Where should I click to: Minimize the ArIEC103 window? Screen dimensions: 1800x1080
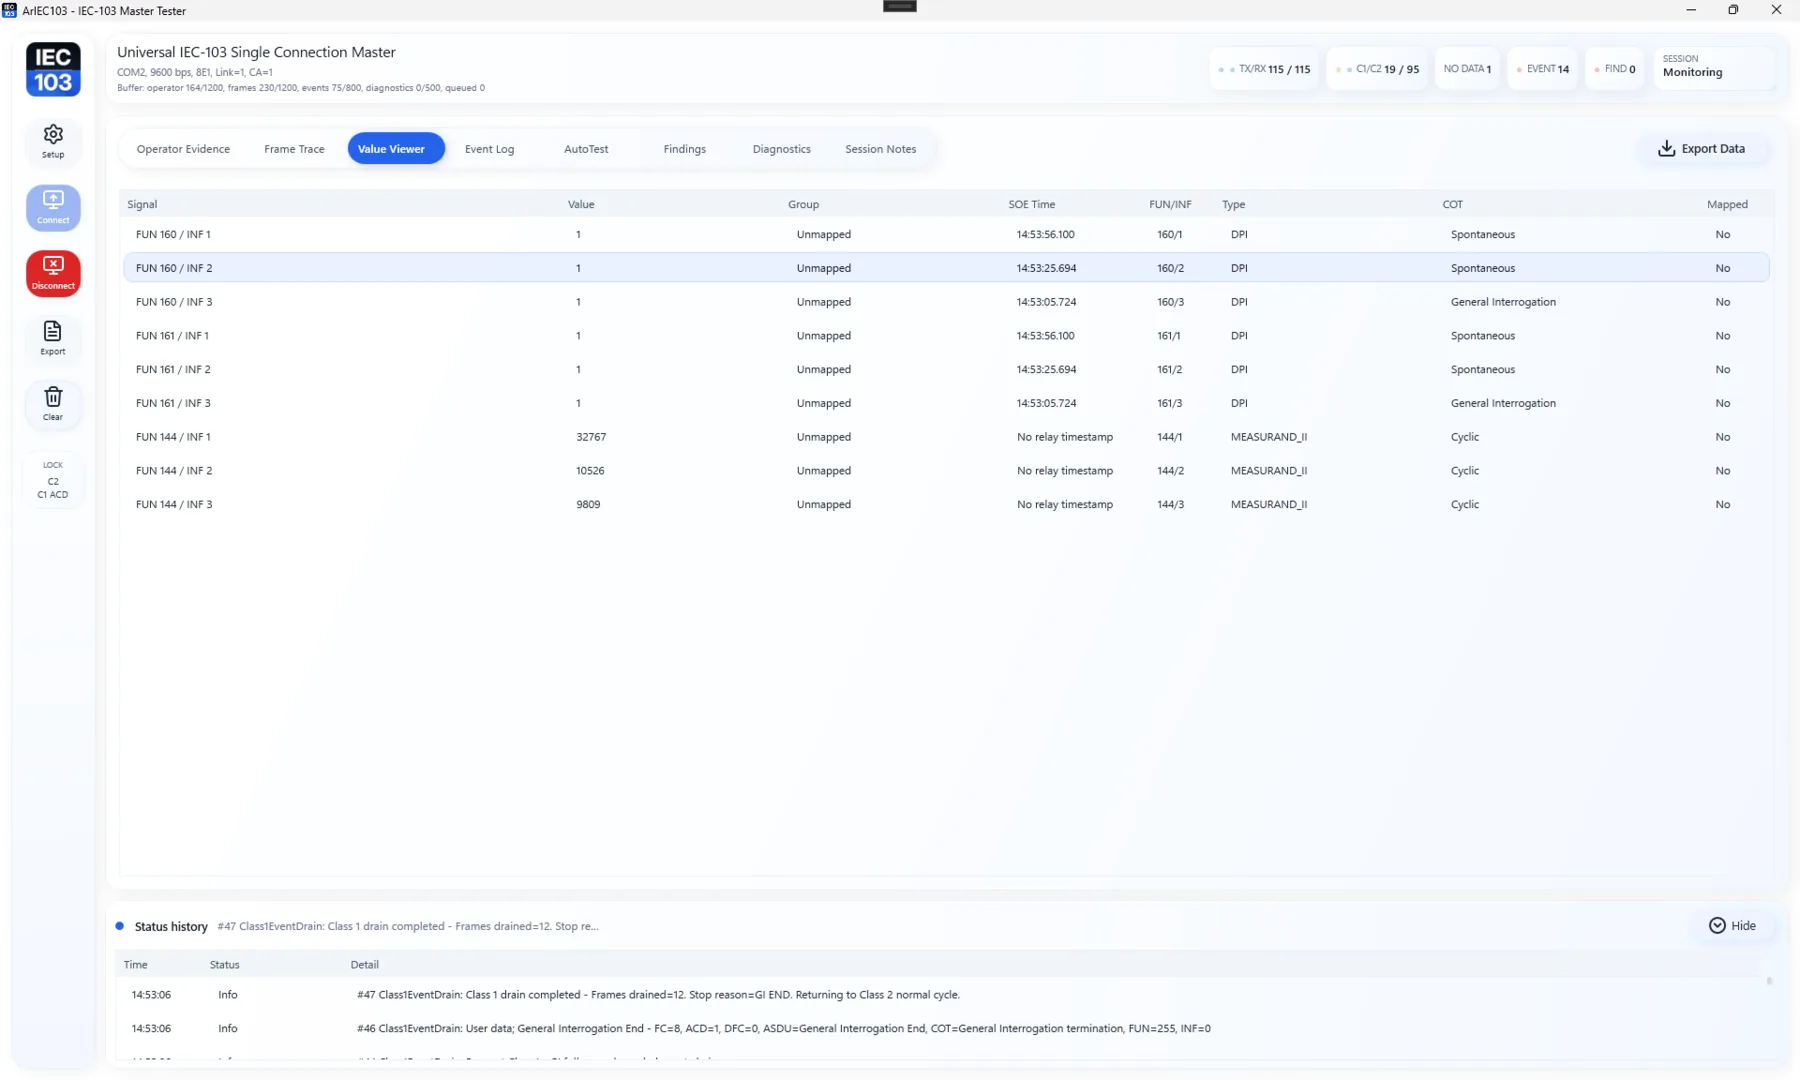tap(1691, 10)
